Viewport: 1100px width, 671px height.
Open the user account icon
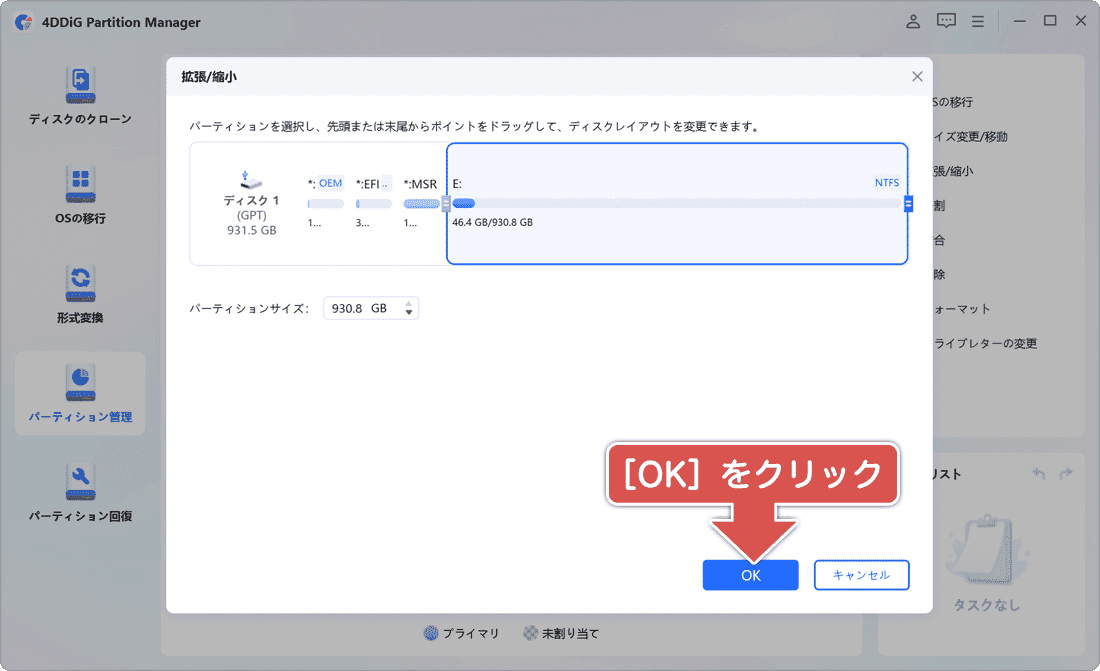click(x=912, y=20)
